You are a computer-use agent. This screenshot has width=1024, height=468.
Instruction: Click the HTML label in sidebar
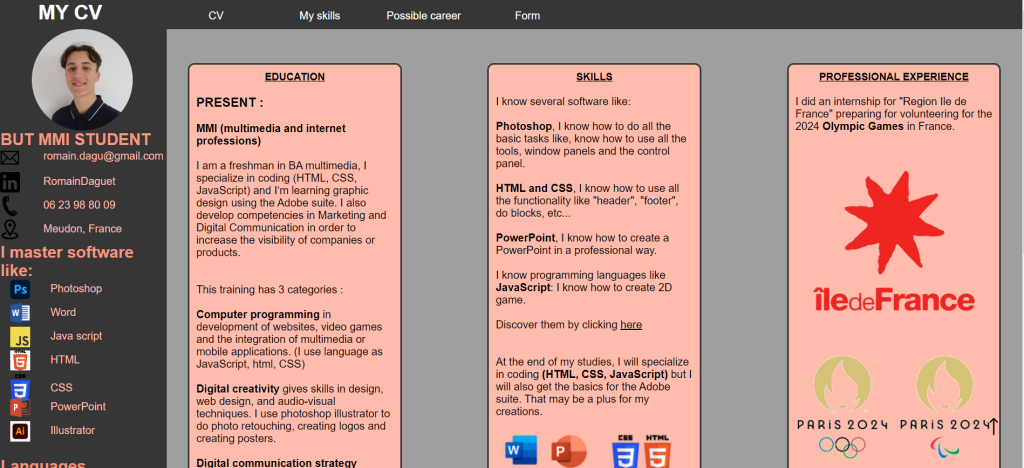pyautogui.click(x=65, y=359)
